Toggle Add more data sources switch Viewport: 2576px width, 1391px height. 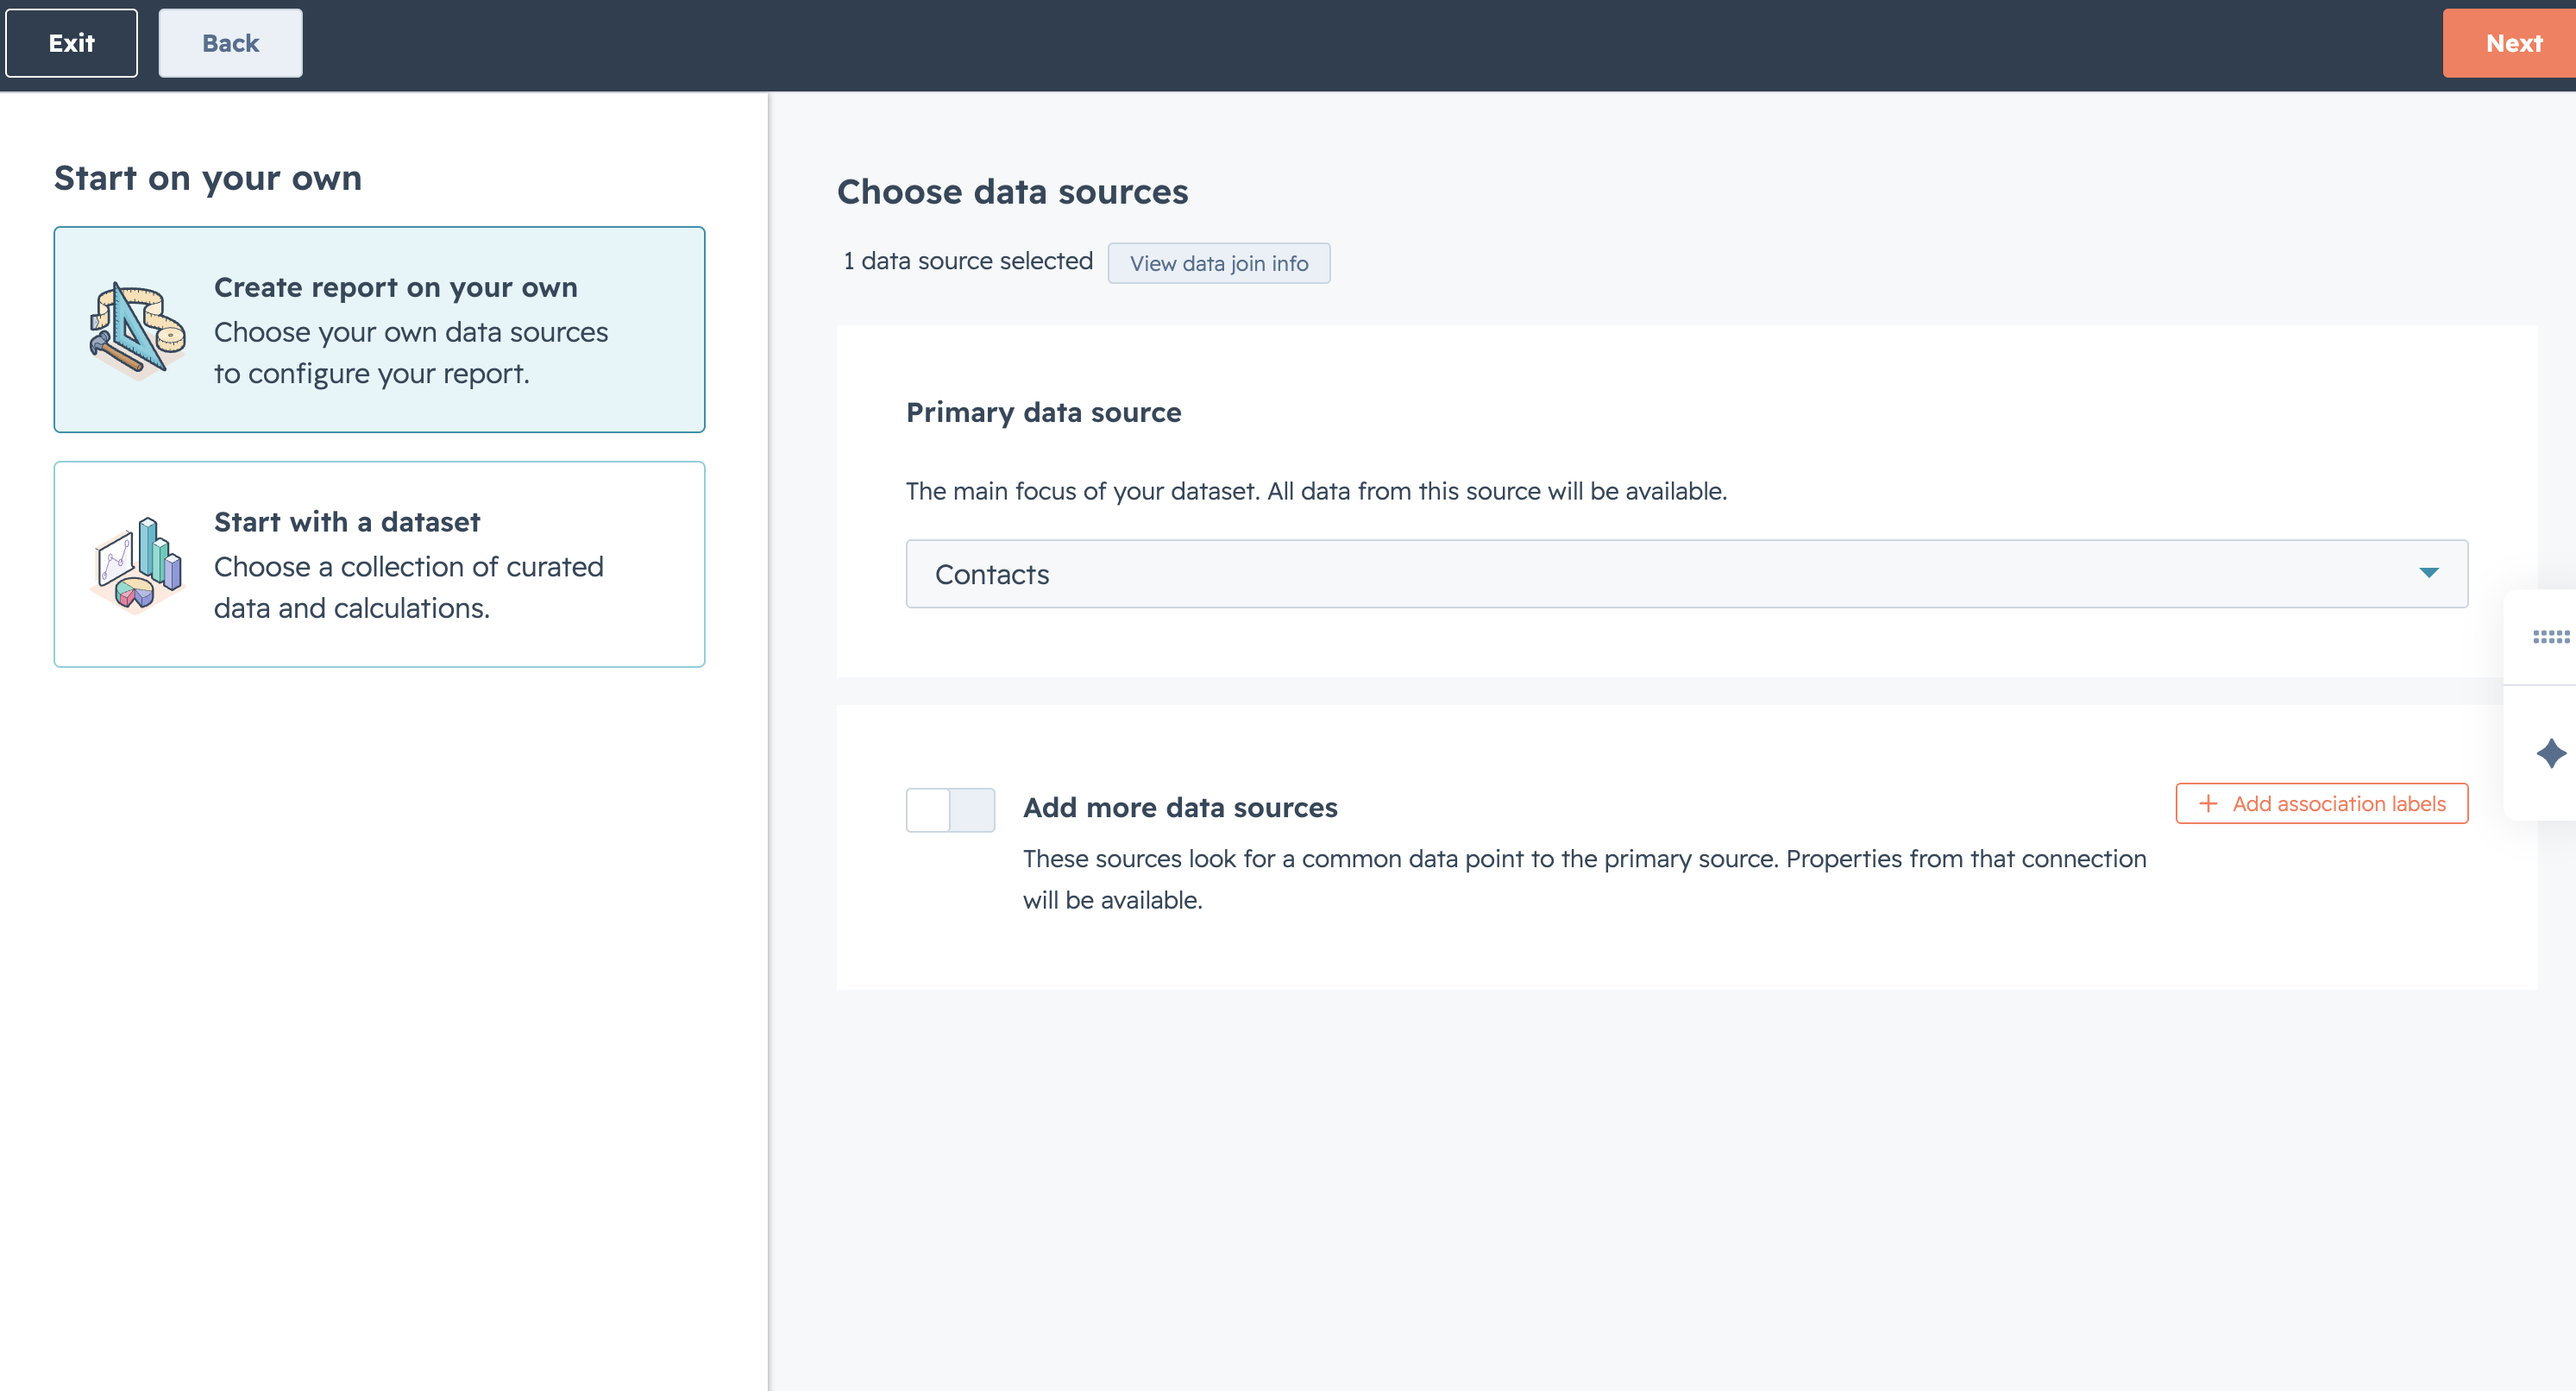click(950, 810)
